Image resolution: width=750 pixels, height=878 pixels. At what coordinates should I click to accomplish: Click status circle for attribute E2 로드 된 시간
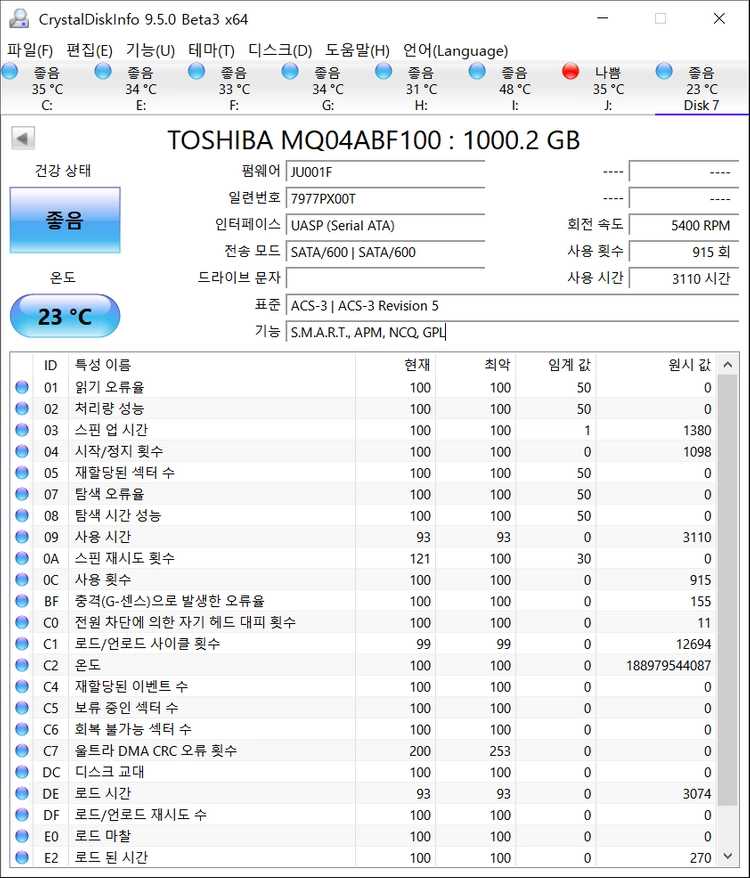click(x=22, y=857)
